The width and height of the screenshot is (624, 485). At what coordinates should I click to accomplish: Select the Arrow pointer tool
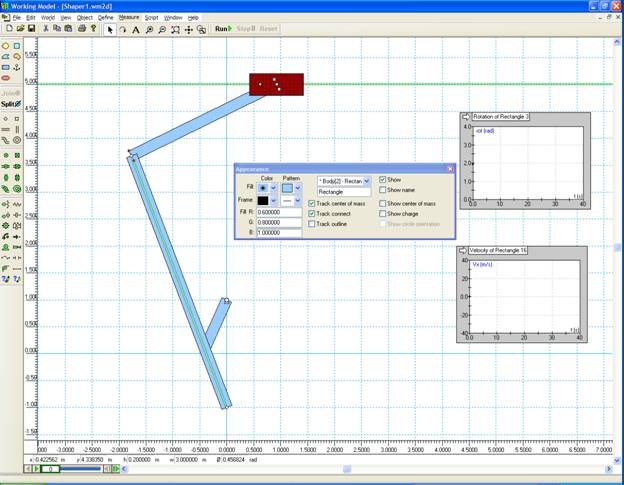tap(110, 29)
